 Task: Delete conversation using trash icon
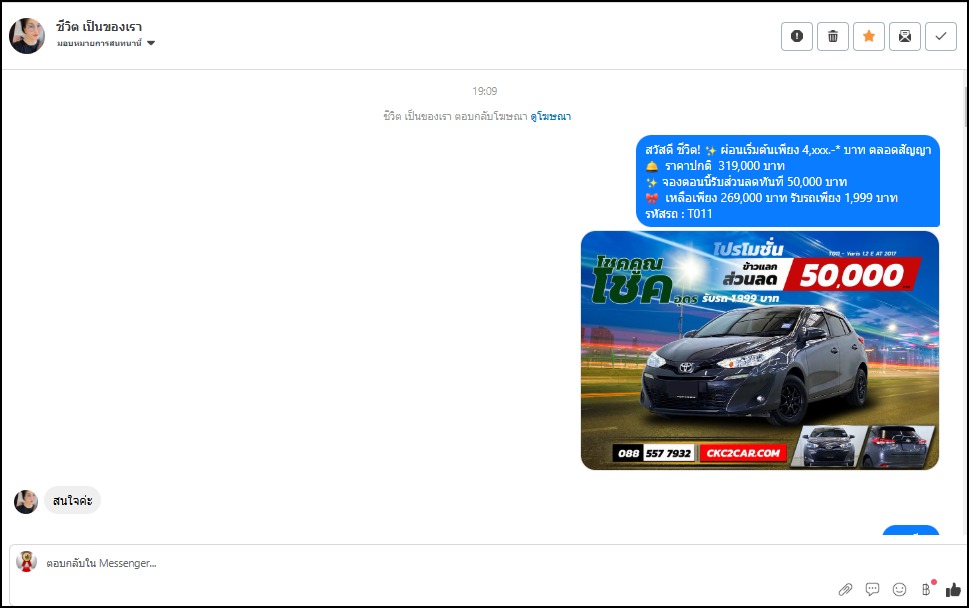(x=833, y=36)
